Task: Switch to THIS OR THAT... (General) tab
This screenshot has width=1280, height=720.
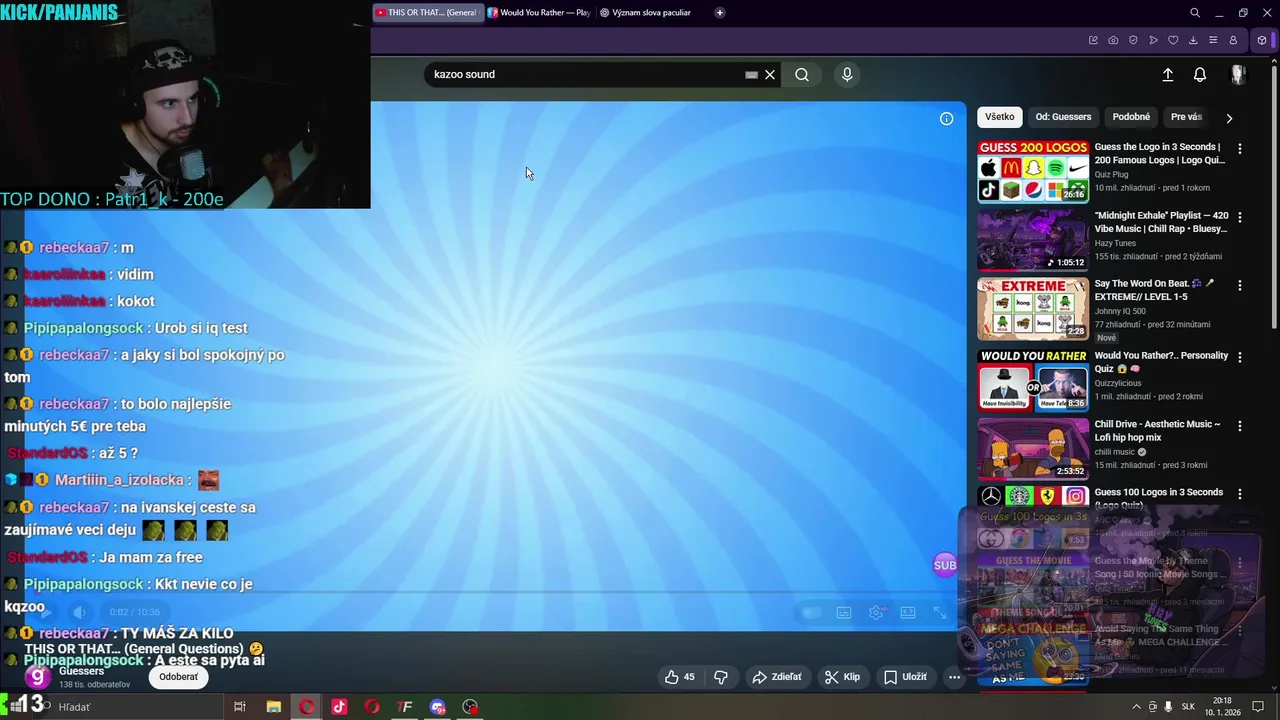Action: 427,13
